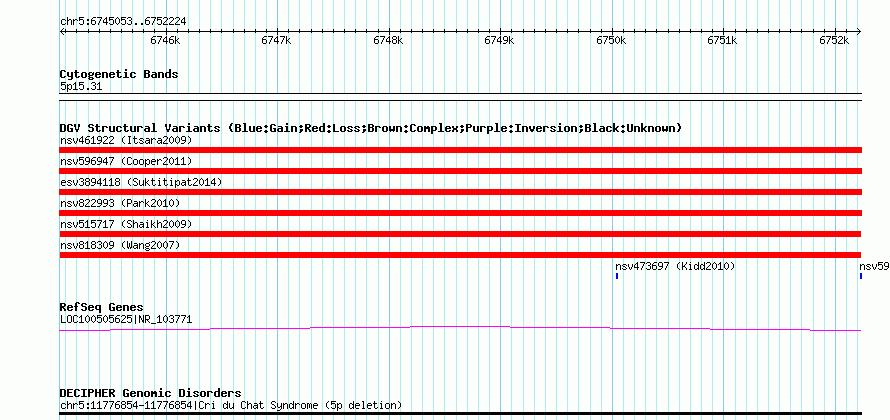Screen dimensions: 890x420
Task: Open nsv822993 (Park2010) variant label
Action: (120, 203)
